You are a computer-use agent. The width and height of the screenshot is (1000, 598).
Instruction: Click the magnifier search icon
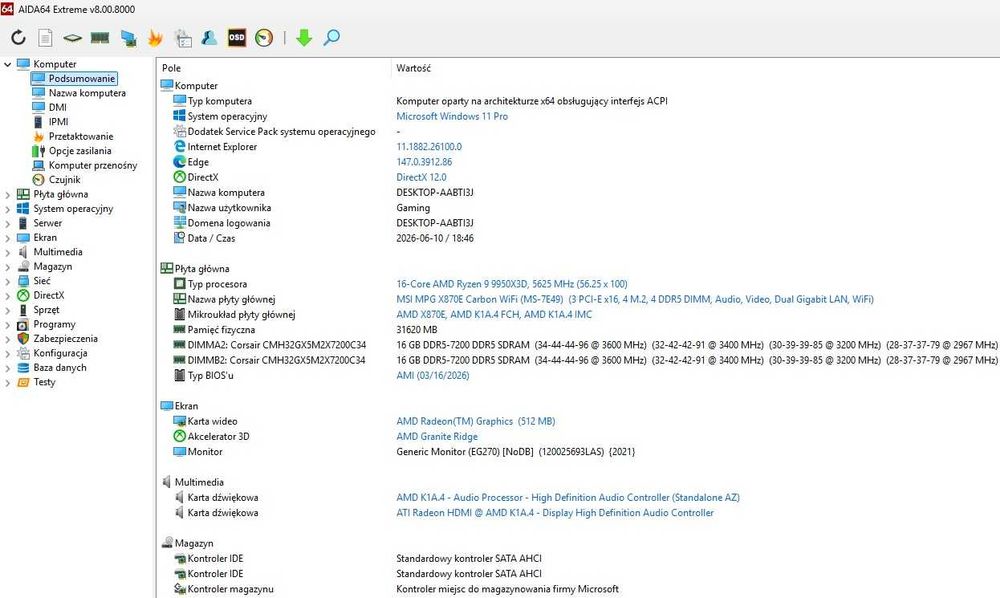click(x=332, y=38)
